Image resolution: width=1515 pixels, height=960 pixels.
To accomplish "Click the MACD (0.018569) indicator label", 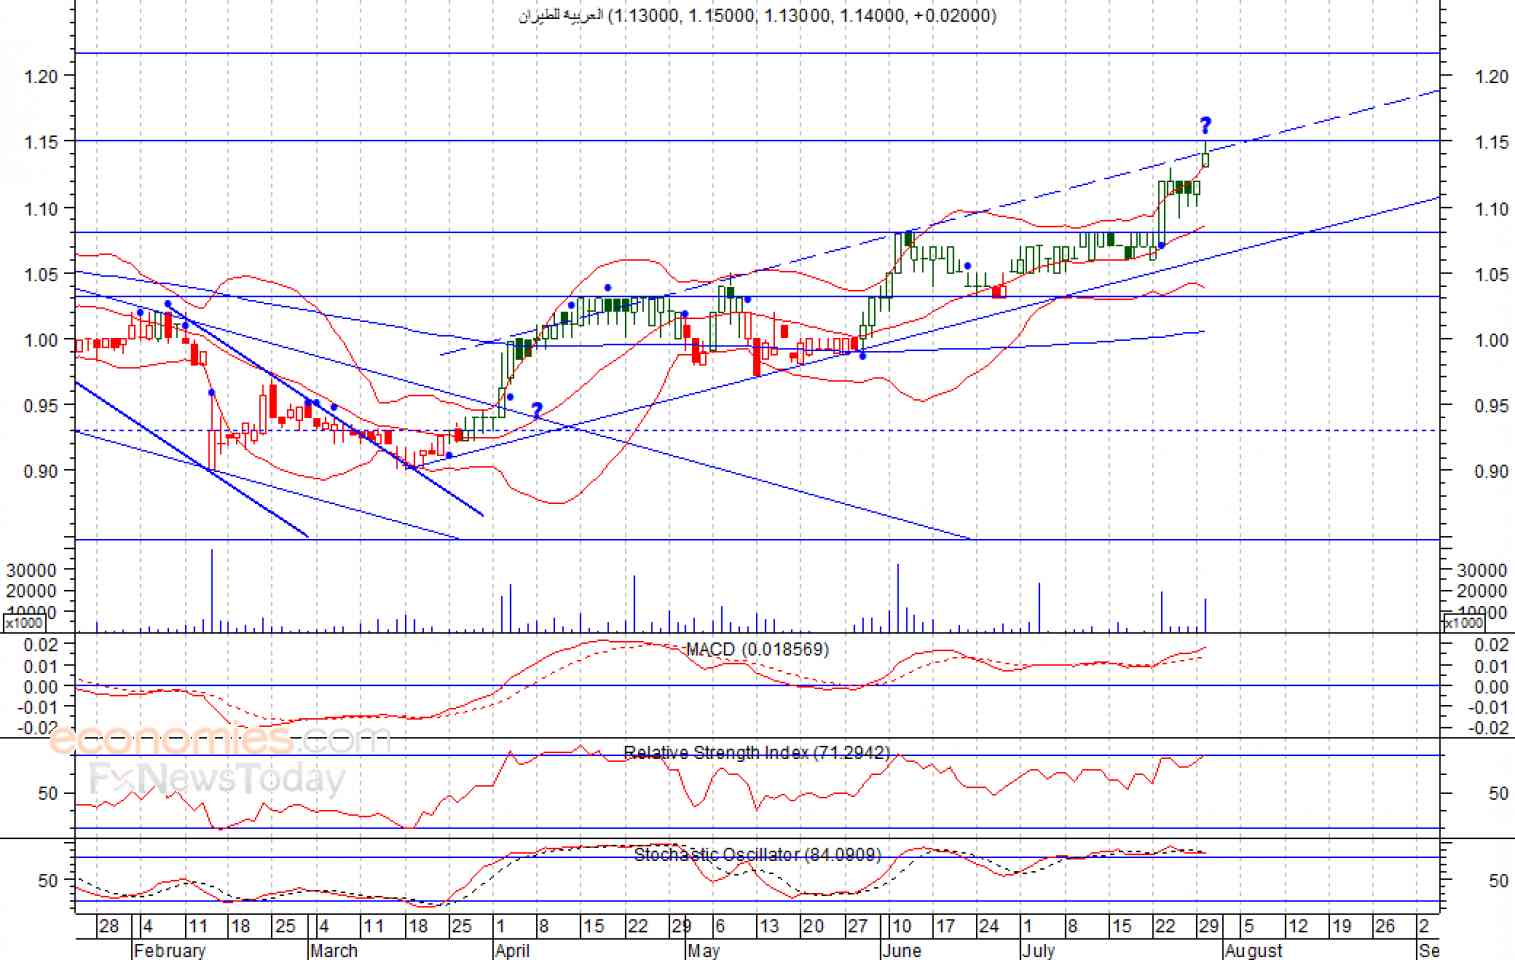I will (757, 650).
